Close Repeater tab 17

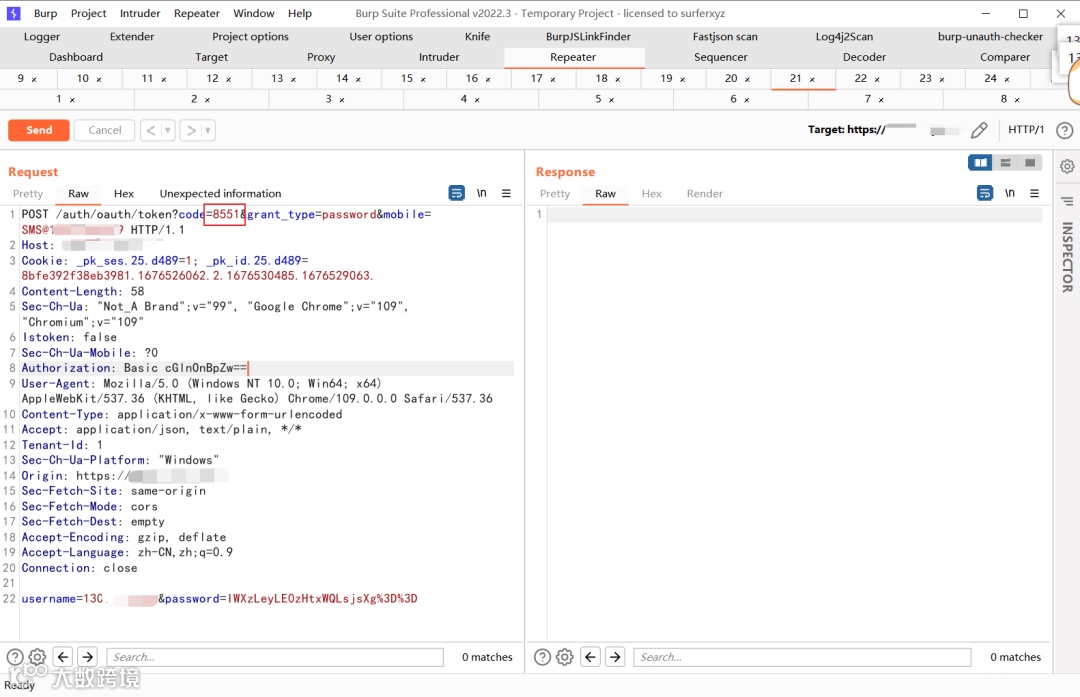tap(553, 80)
